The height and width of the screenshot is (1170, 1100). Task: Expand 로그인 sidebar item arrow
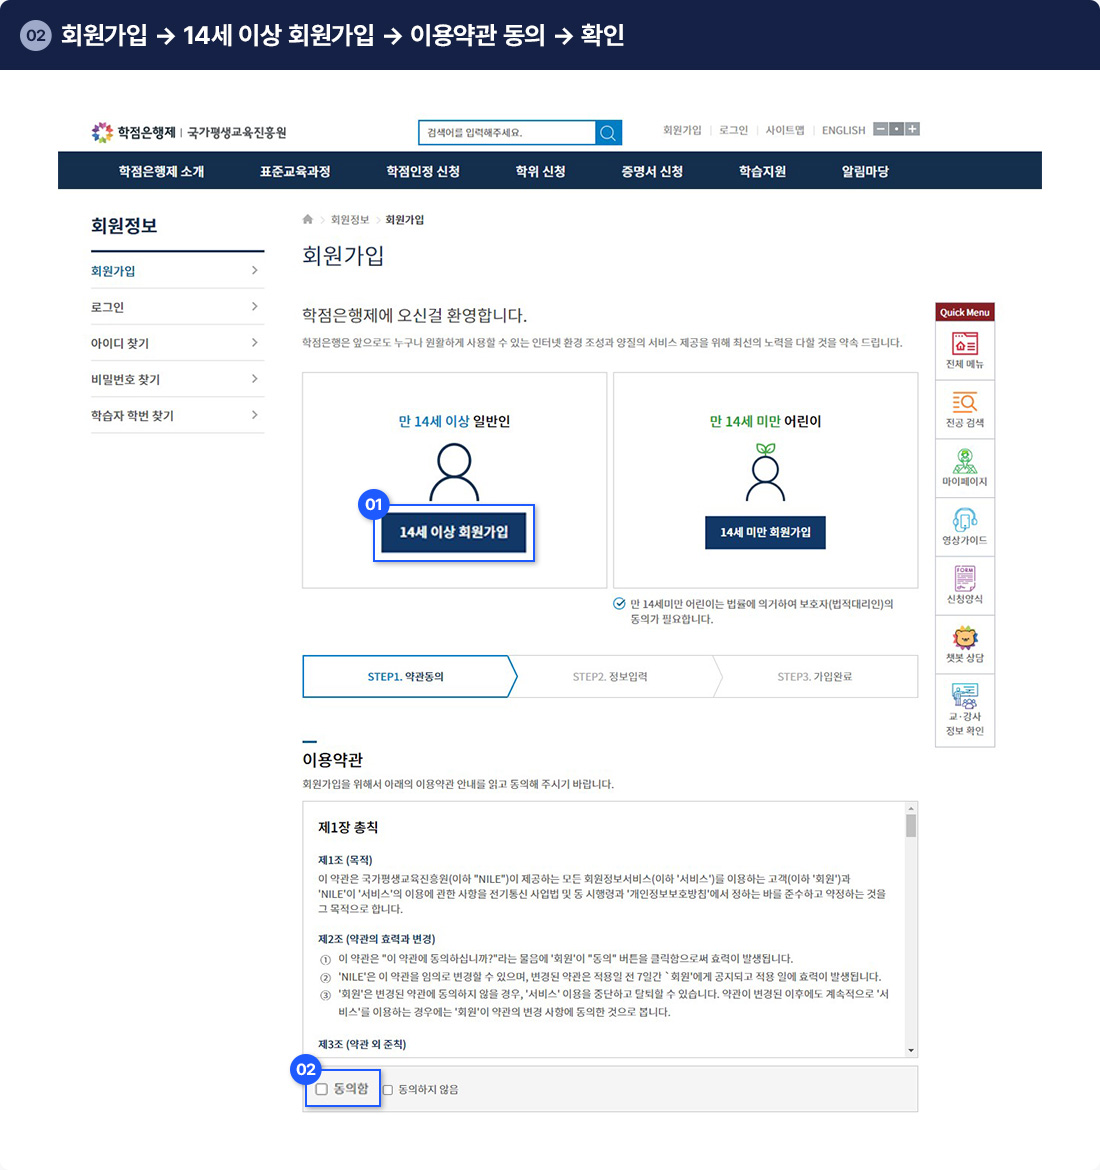point(255,307)
